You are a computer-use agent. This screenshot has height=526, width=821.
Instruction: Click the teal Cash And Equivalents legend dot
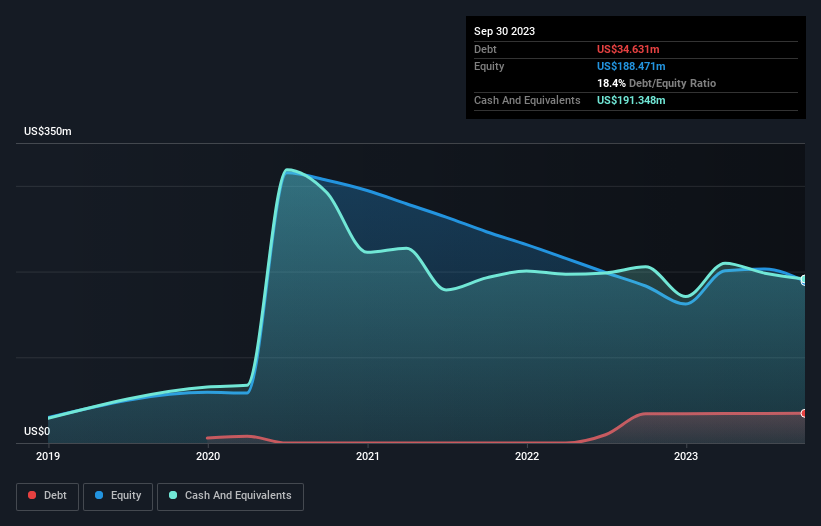(x=173, y=495)
